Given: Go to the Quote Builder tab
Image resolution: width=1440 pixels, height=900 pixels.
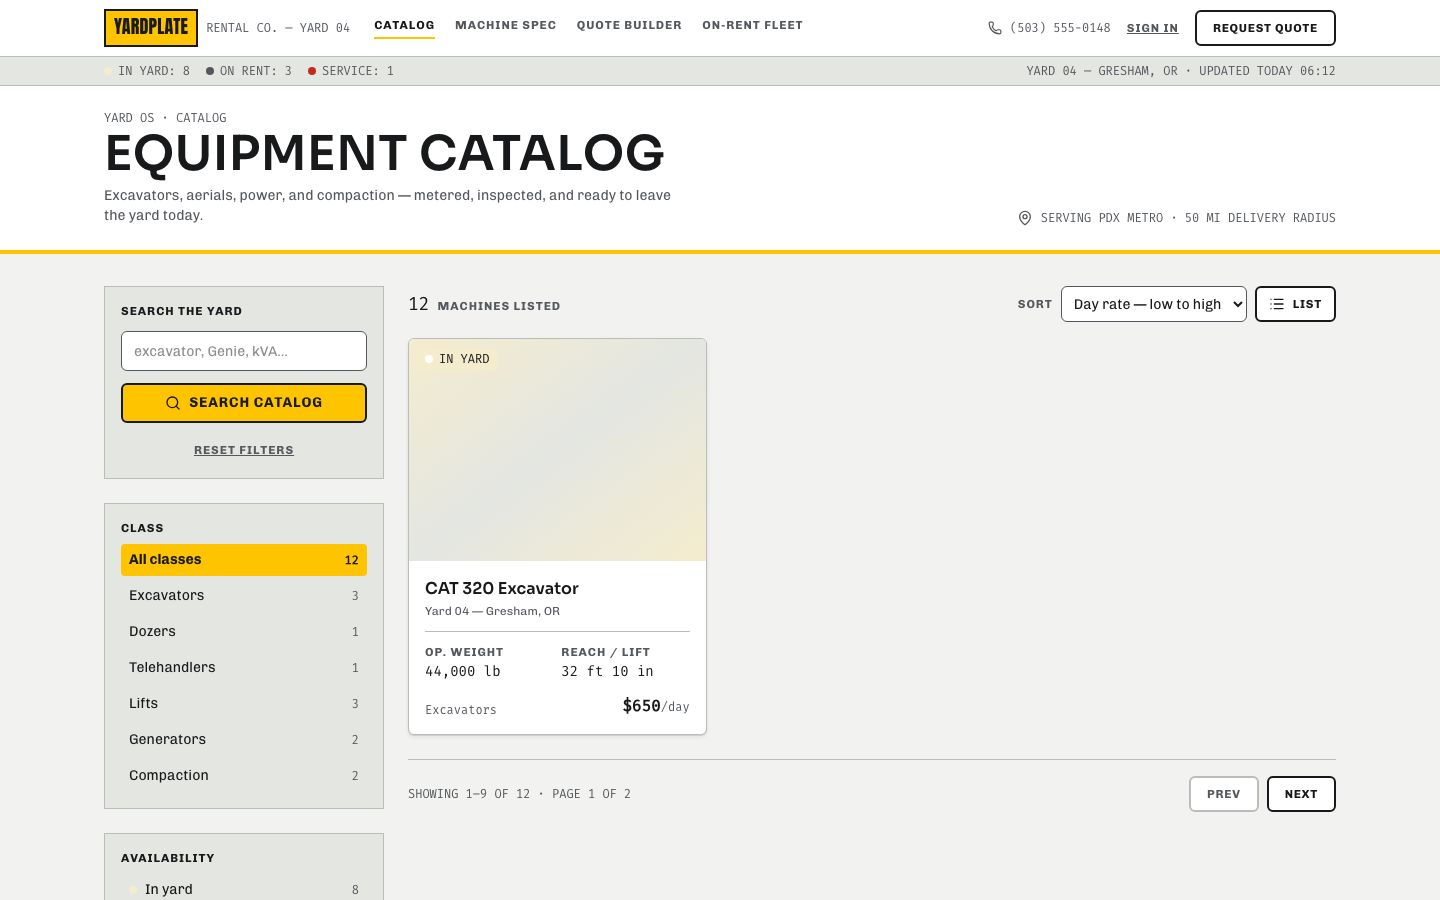Looking at the screenshot, I should [x=629, y=25].
